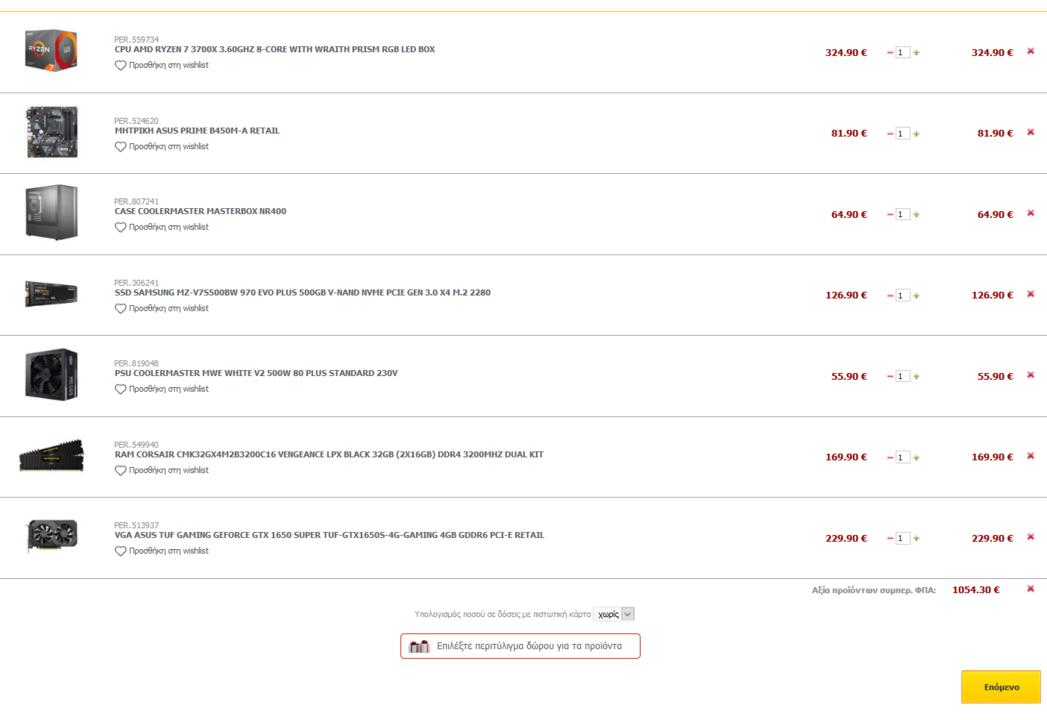Open the Ryzen 7 3700X product image
The image size is (1047, 720).
[x=51, y=51]
